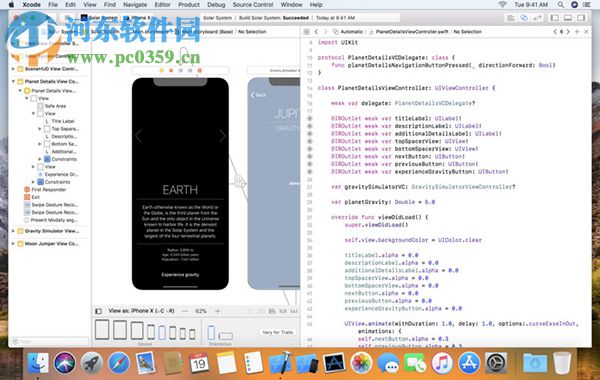Image resolution: width=600 pixels, height=380 pixels.
Task: Toggle the navigator panel visibility
Action: tap(554, 18)
